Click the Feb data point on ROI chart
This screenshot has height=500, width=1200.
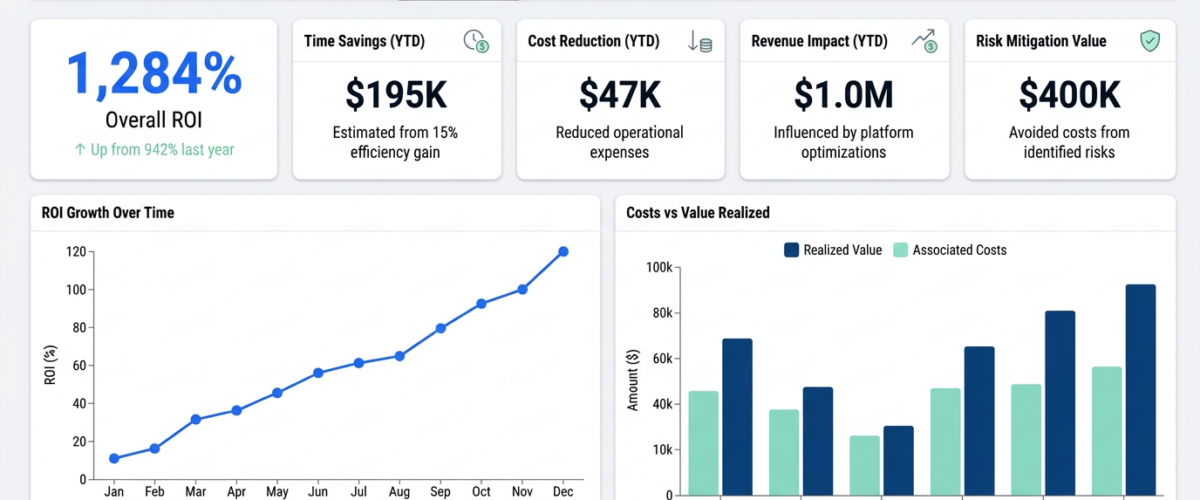pyautogui.click(x=155, y=448)
